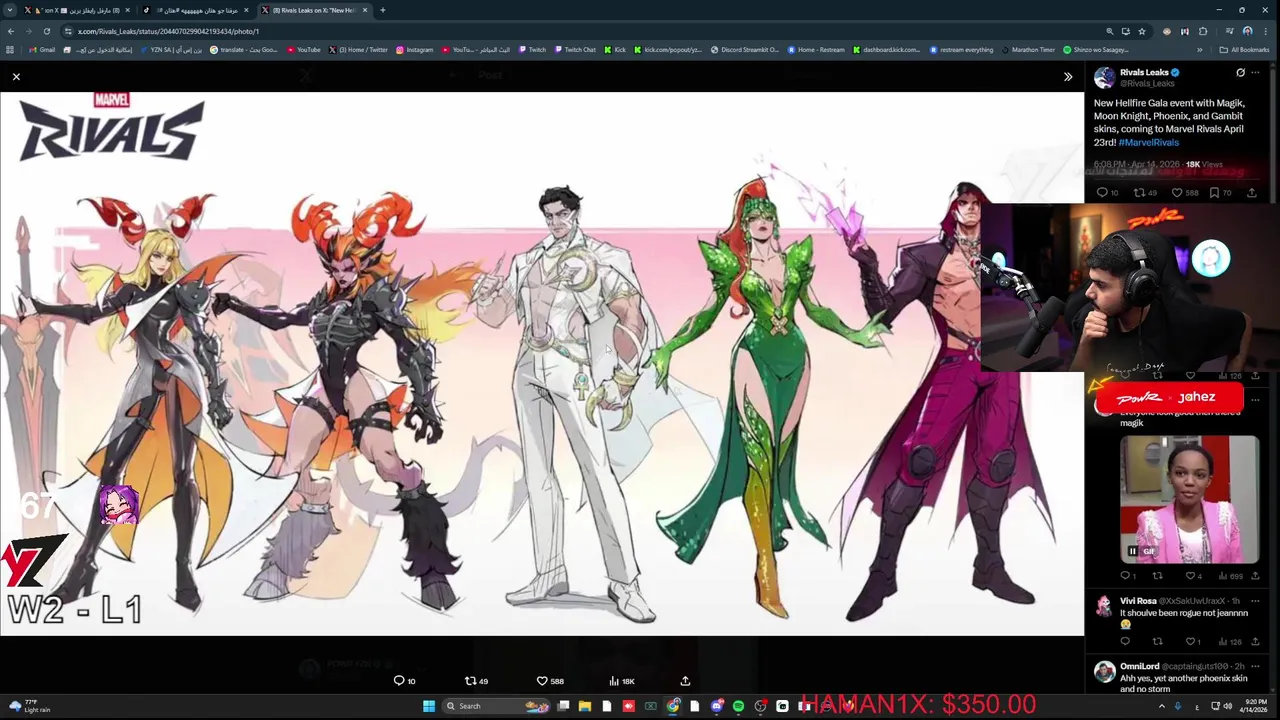The width and height of the screenshot is (1280, 720).
Task: Open the YouTube bookmark
Action: point(304,49)
